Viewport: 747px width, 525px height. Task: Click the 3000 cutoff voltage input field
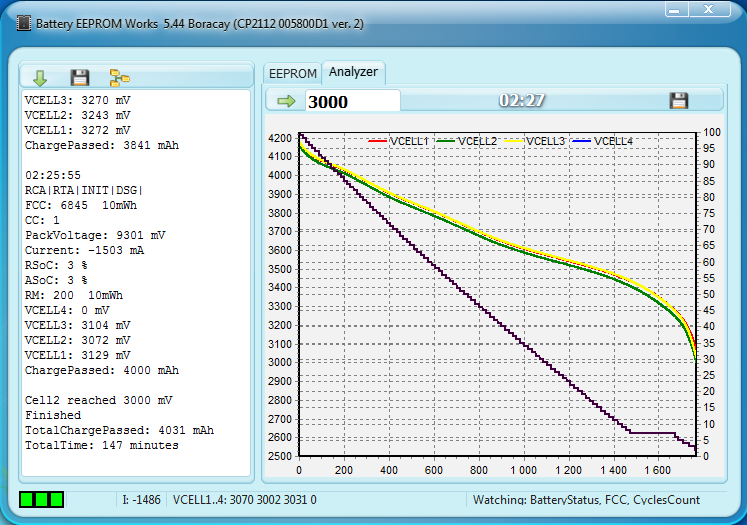pyautogui.click(x=351, y=101)
